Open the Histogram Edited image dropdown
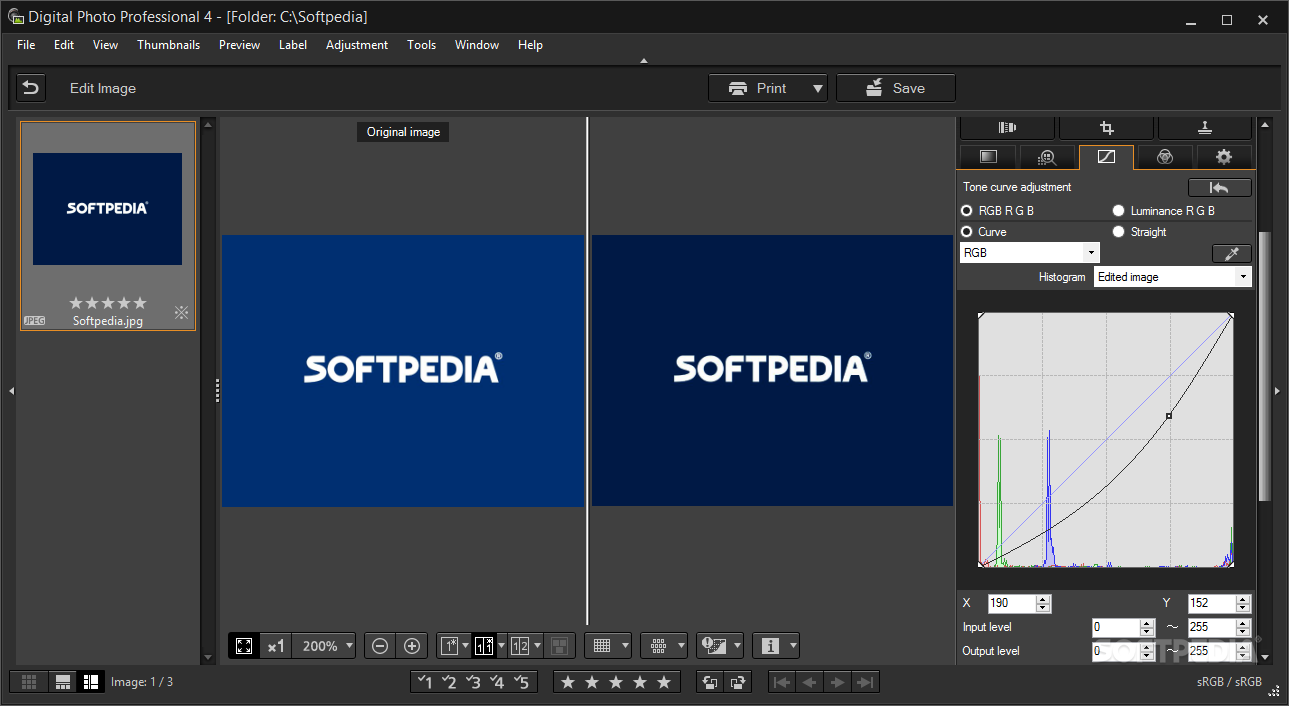 [x=1172, y=277]
